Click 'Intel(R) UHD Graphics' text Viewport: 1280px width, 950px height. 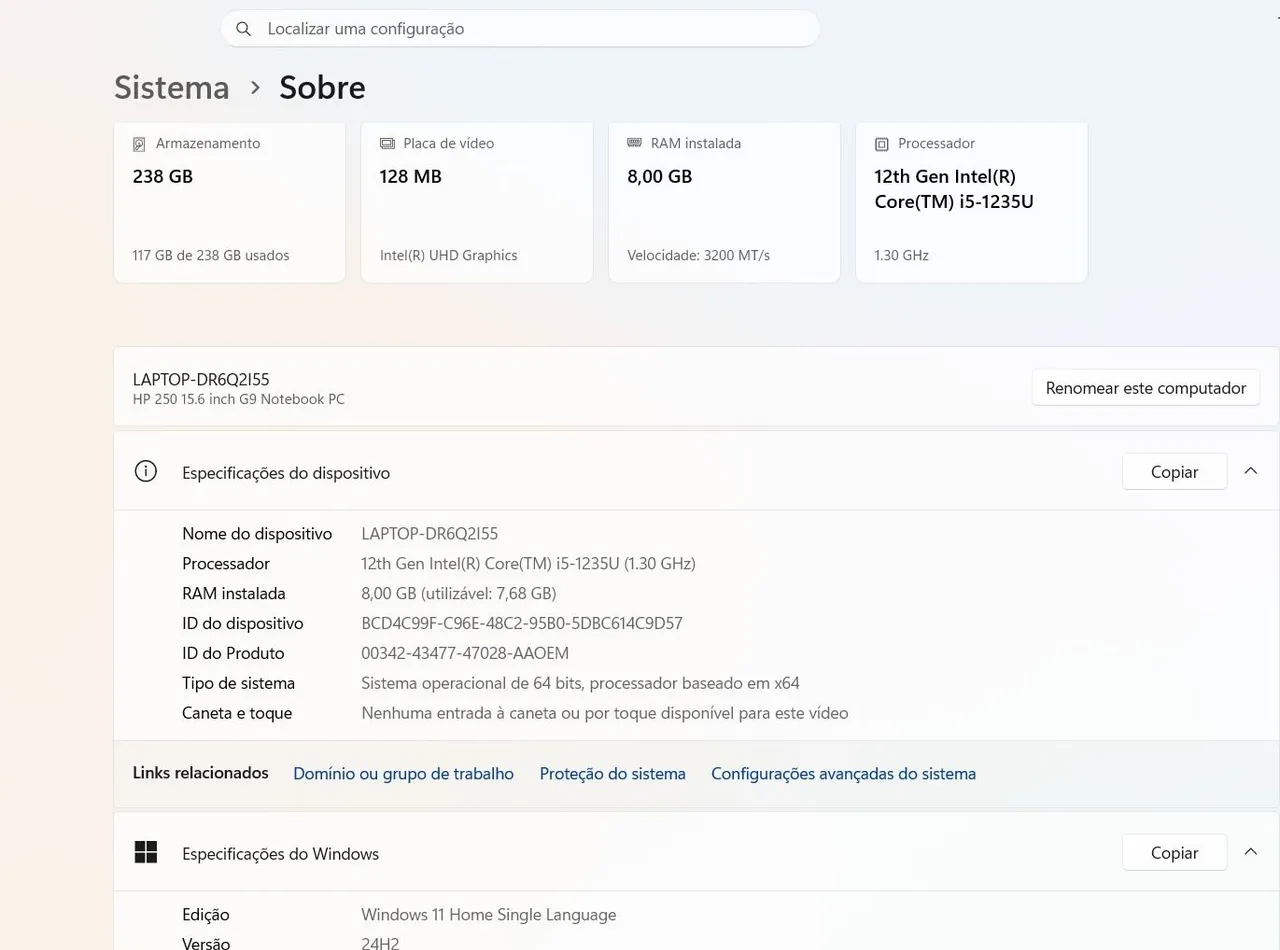pyautogui.click(x=449, y=256)
